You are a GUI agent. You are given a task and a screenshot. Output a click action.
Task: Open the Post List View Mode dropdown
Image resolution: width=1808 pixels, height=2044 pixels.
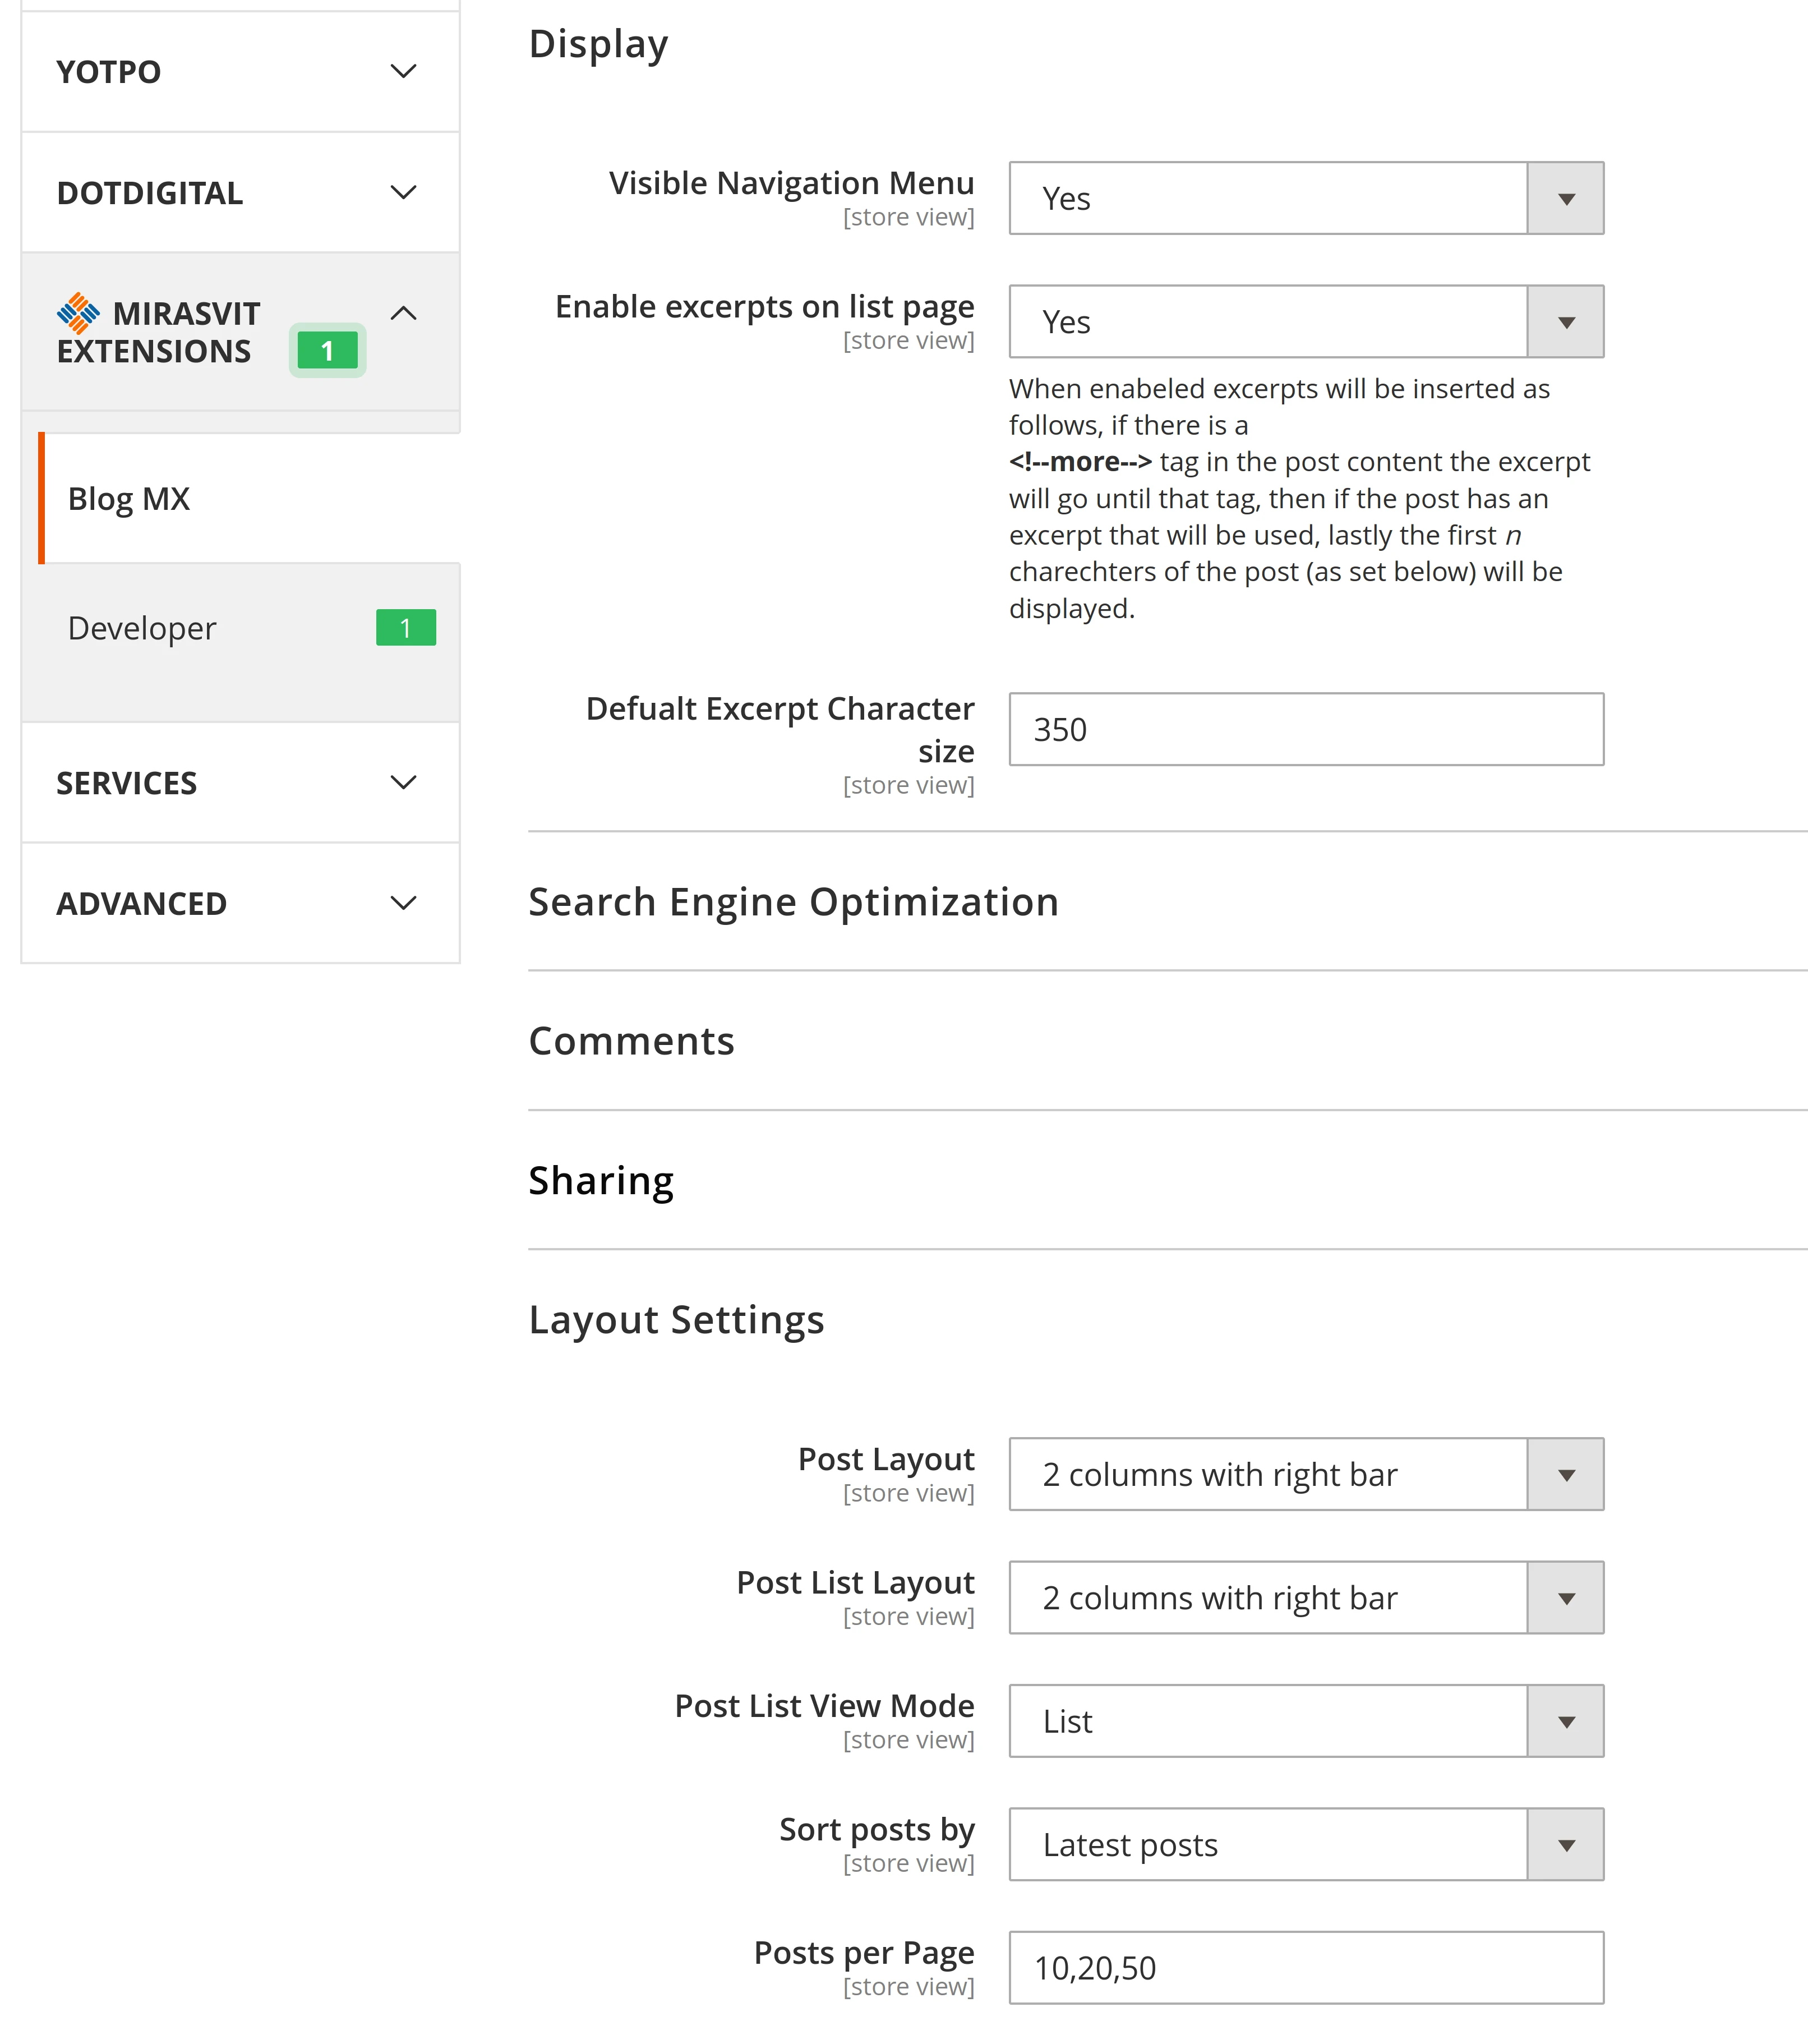tap(1306, 1721)
